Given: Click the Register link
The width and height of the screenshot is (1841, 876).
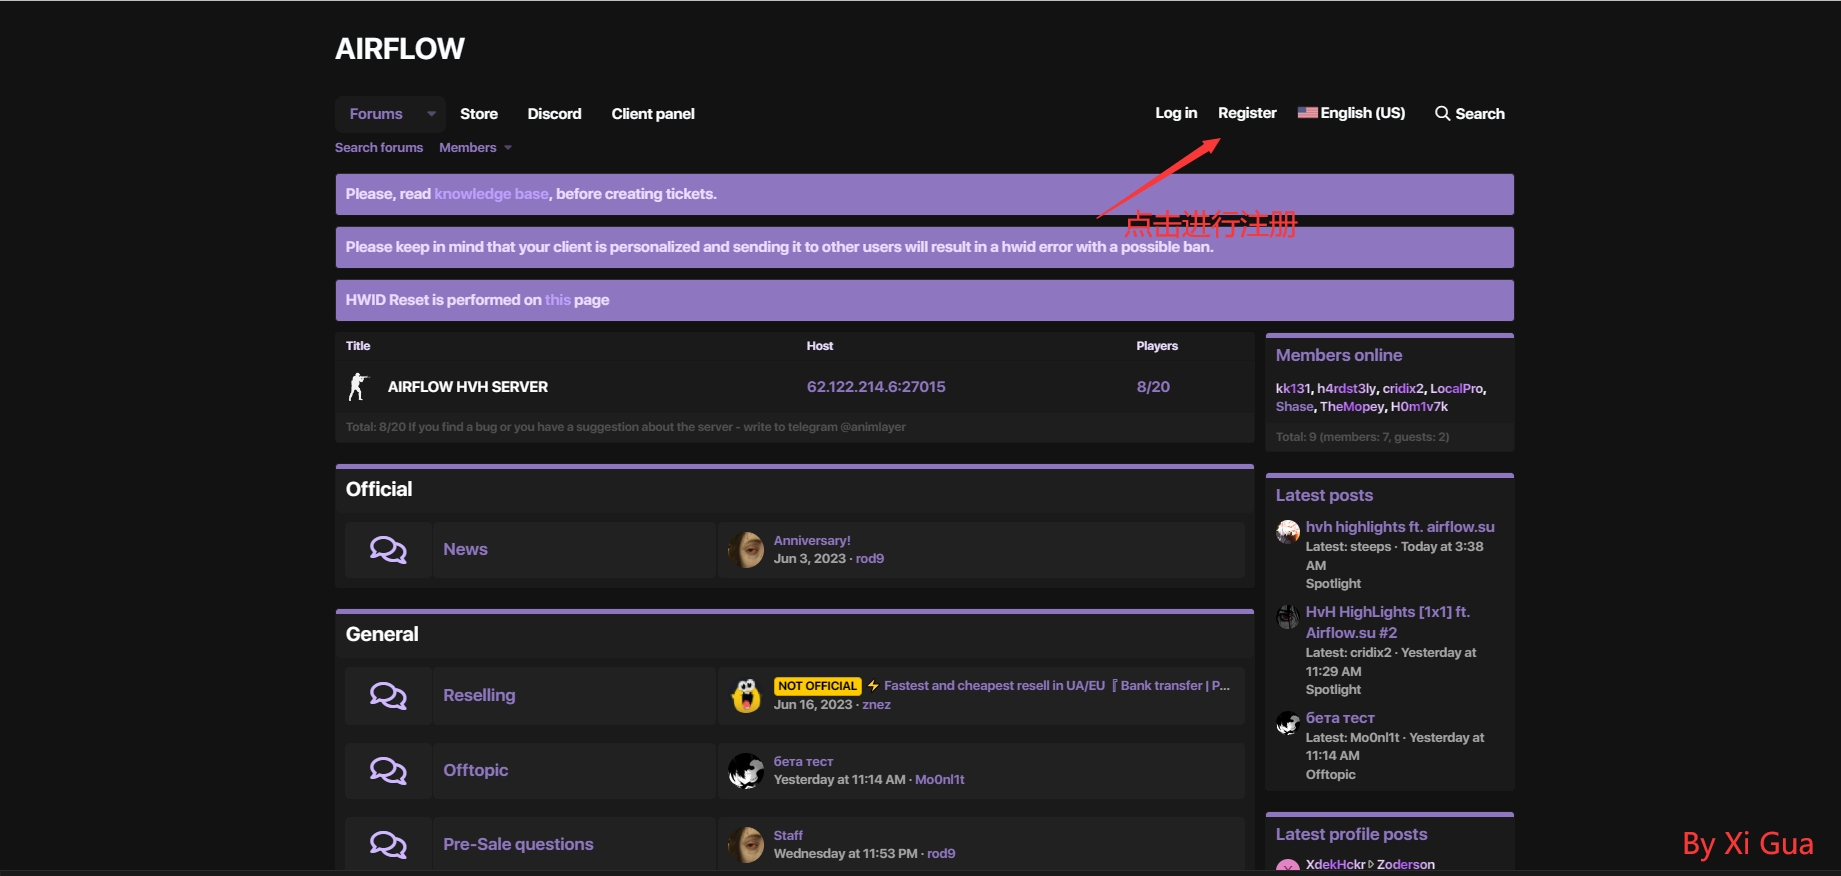Looking at the screenshot, I should (1246, 113).
